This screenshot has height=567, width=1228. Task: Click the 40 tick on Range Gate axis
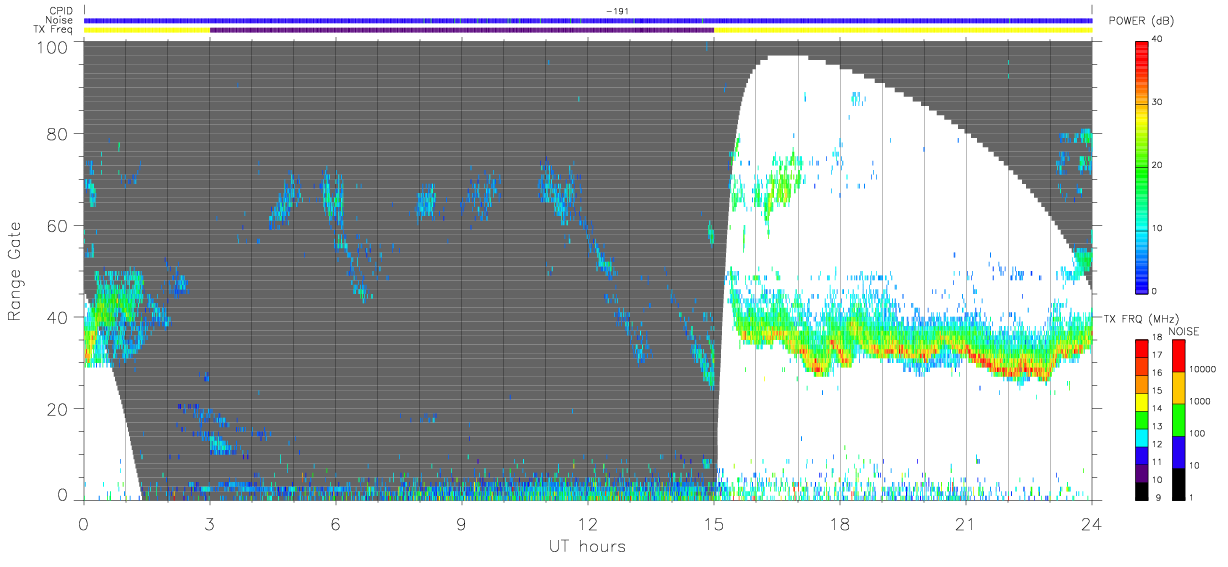pos(59,318)
